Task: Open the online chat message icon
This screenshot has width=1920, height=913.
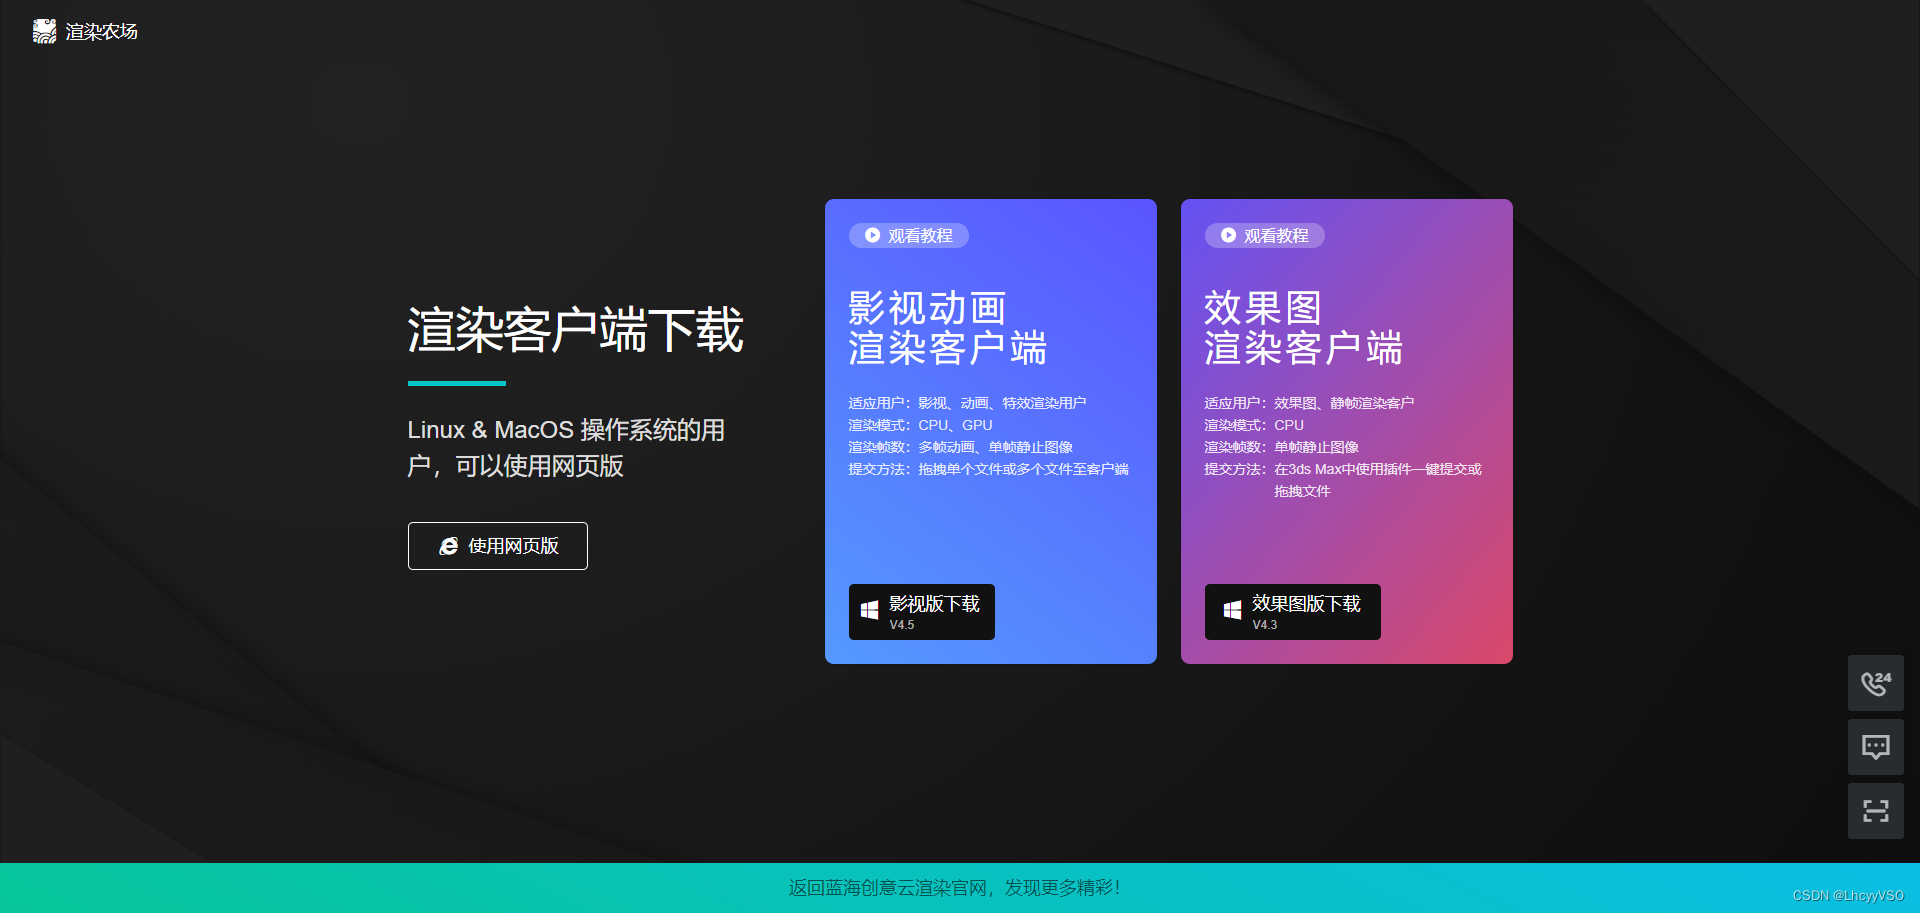Action: (x=1876, y=747)
